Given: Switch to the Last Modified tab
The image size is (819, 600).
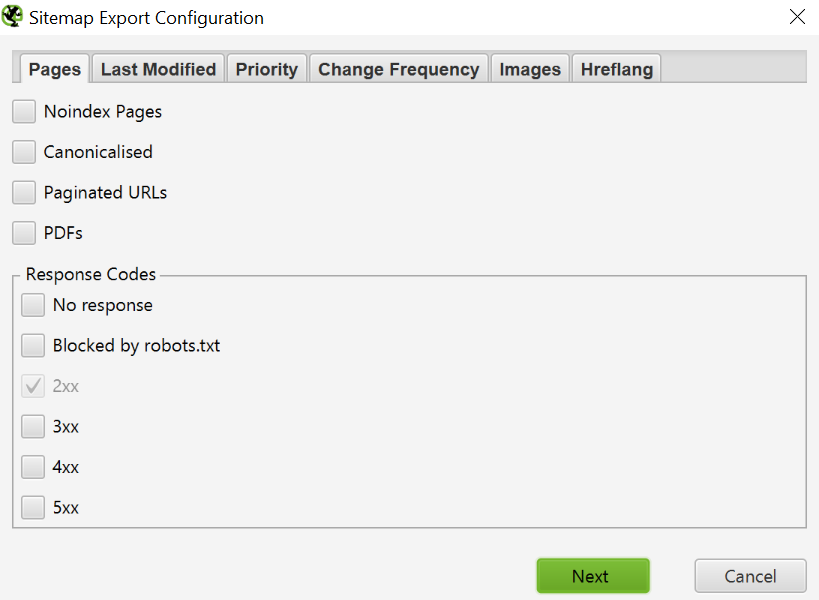Looking at the screenshot, I should click(157, 68).
